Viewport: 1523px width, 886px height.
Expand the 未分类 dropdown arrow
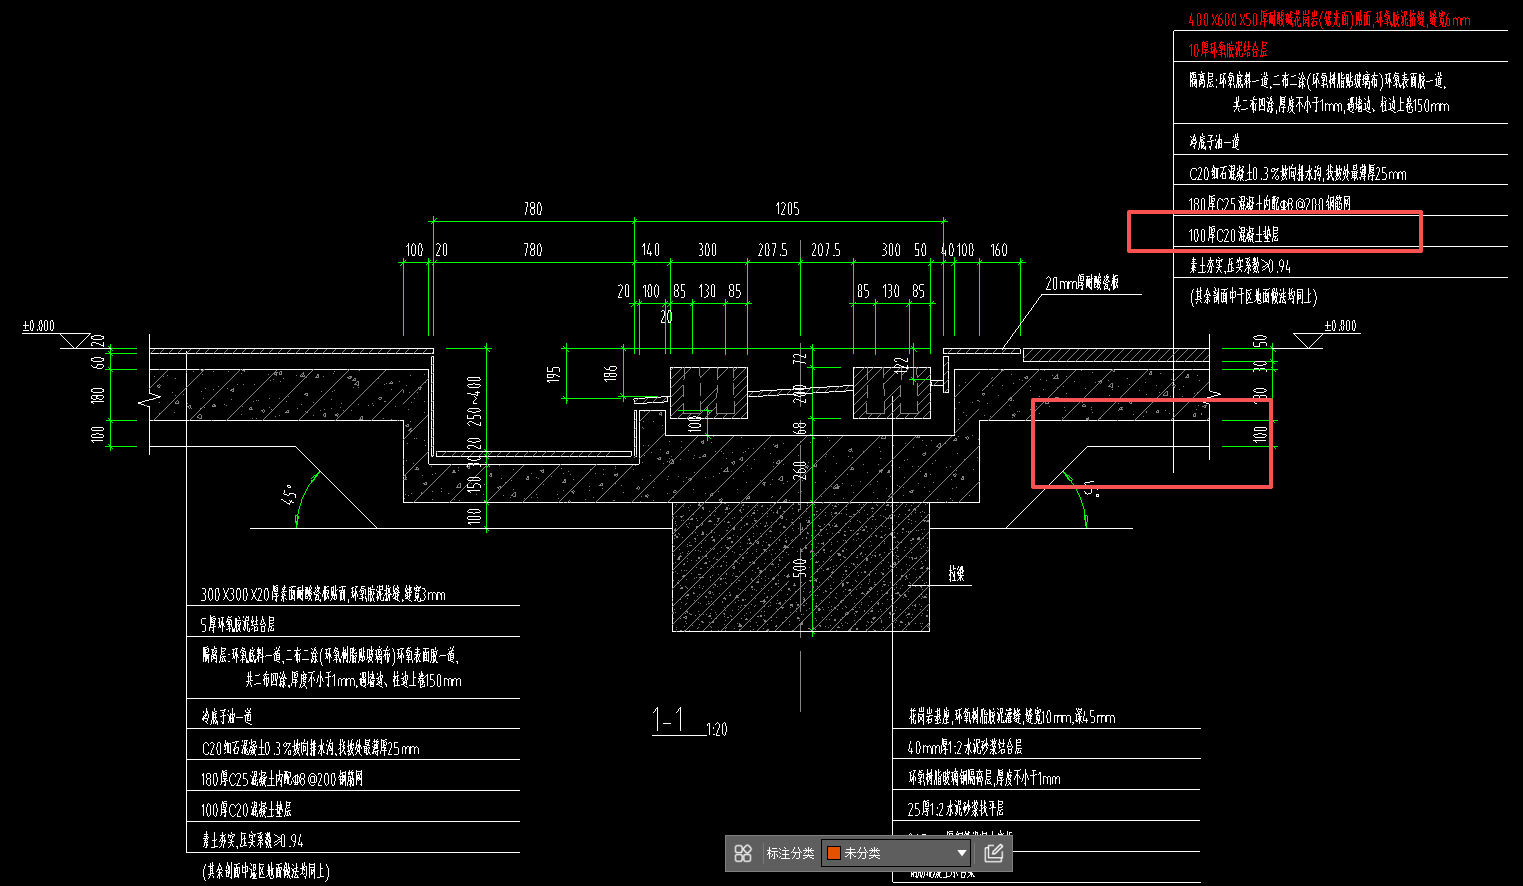click(961, 853)
